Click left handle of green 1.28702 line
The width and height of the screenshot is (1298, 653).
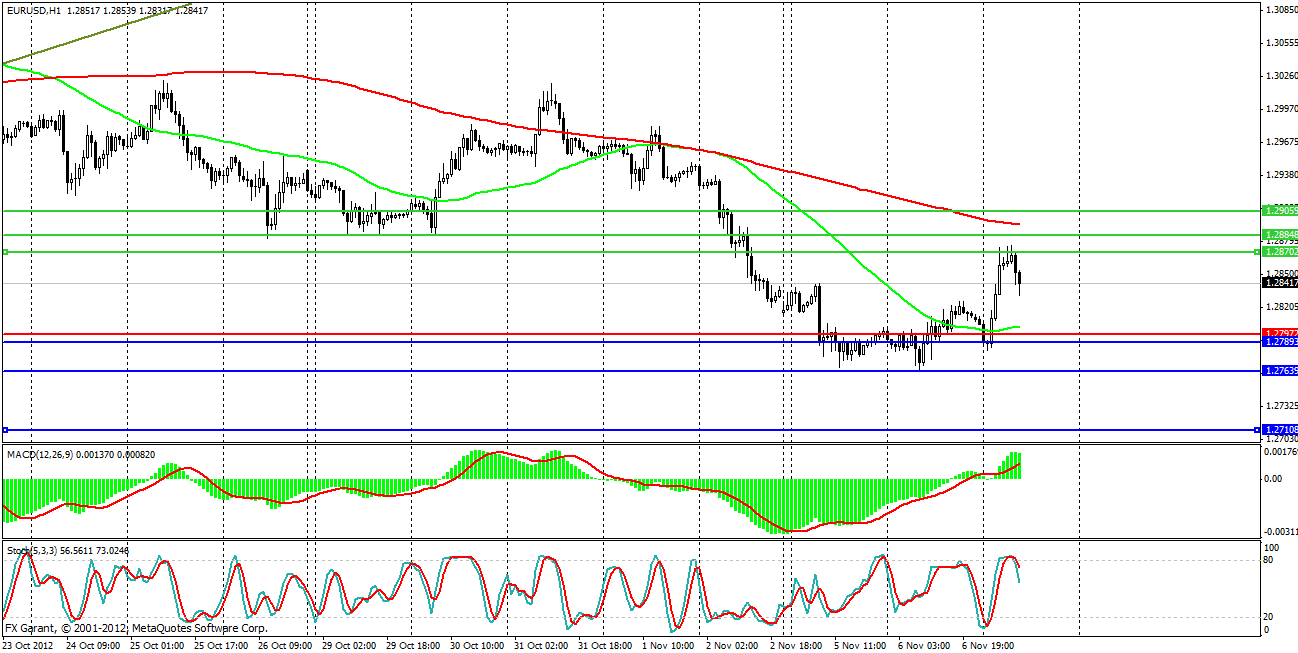pyautogui.click(x=5, y=252)
